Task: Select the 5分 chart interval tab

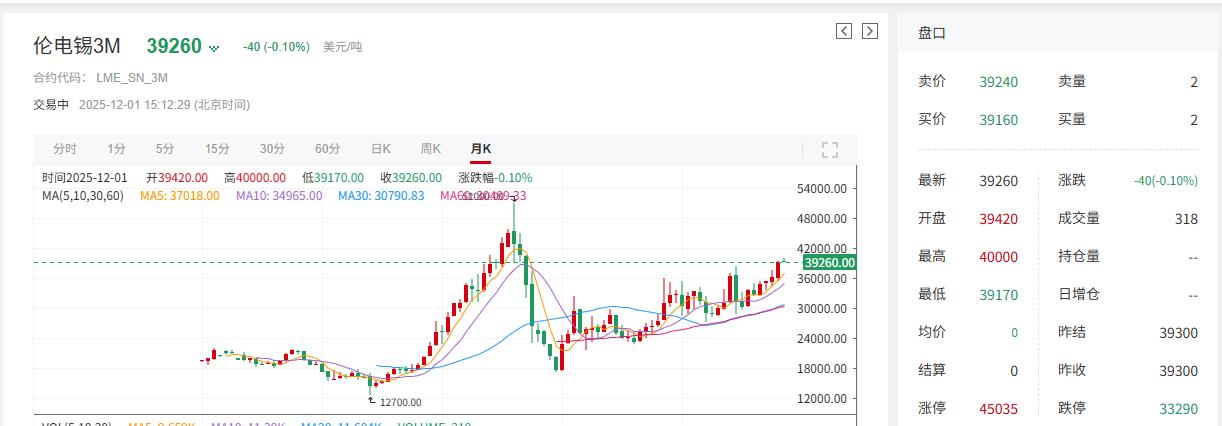Action: [x=165, y=149]
